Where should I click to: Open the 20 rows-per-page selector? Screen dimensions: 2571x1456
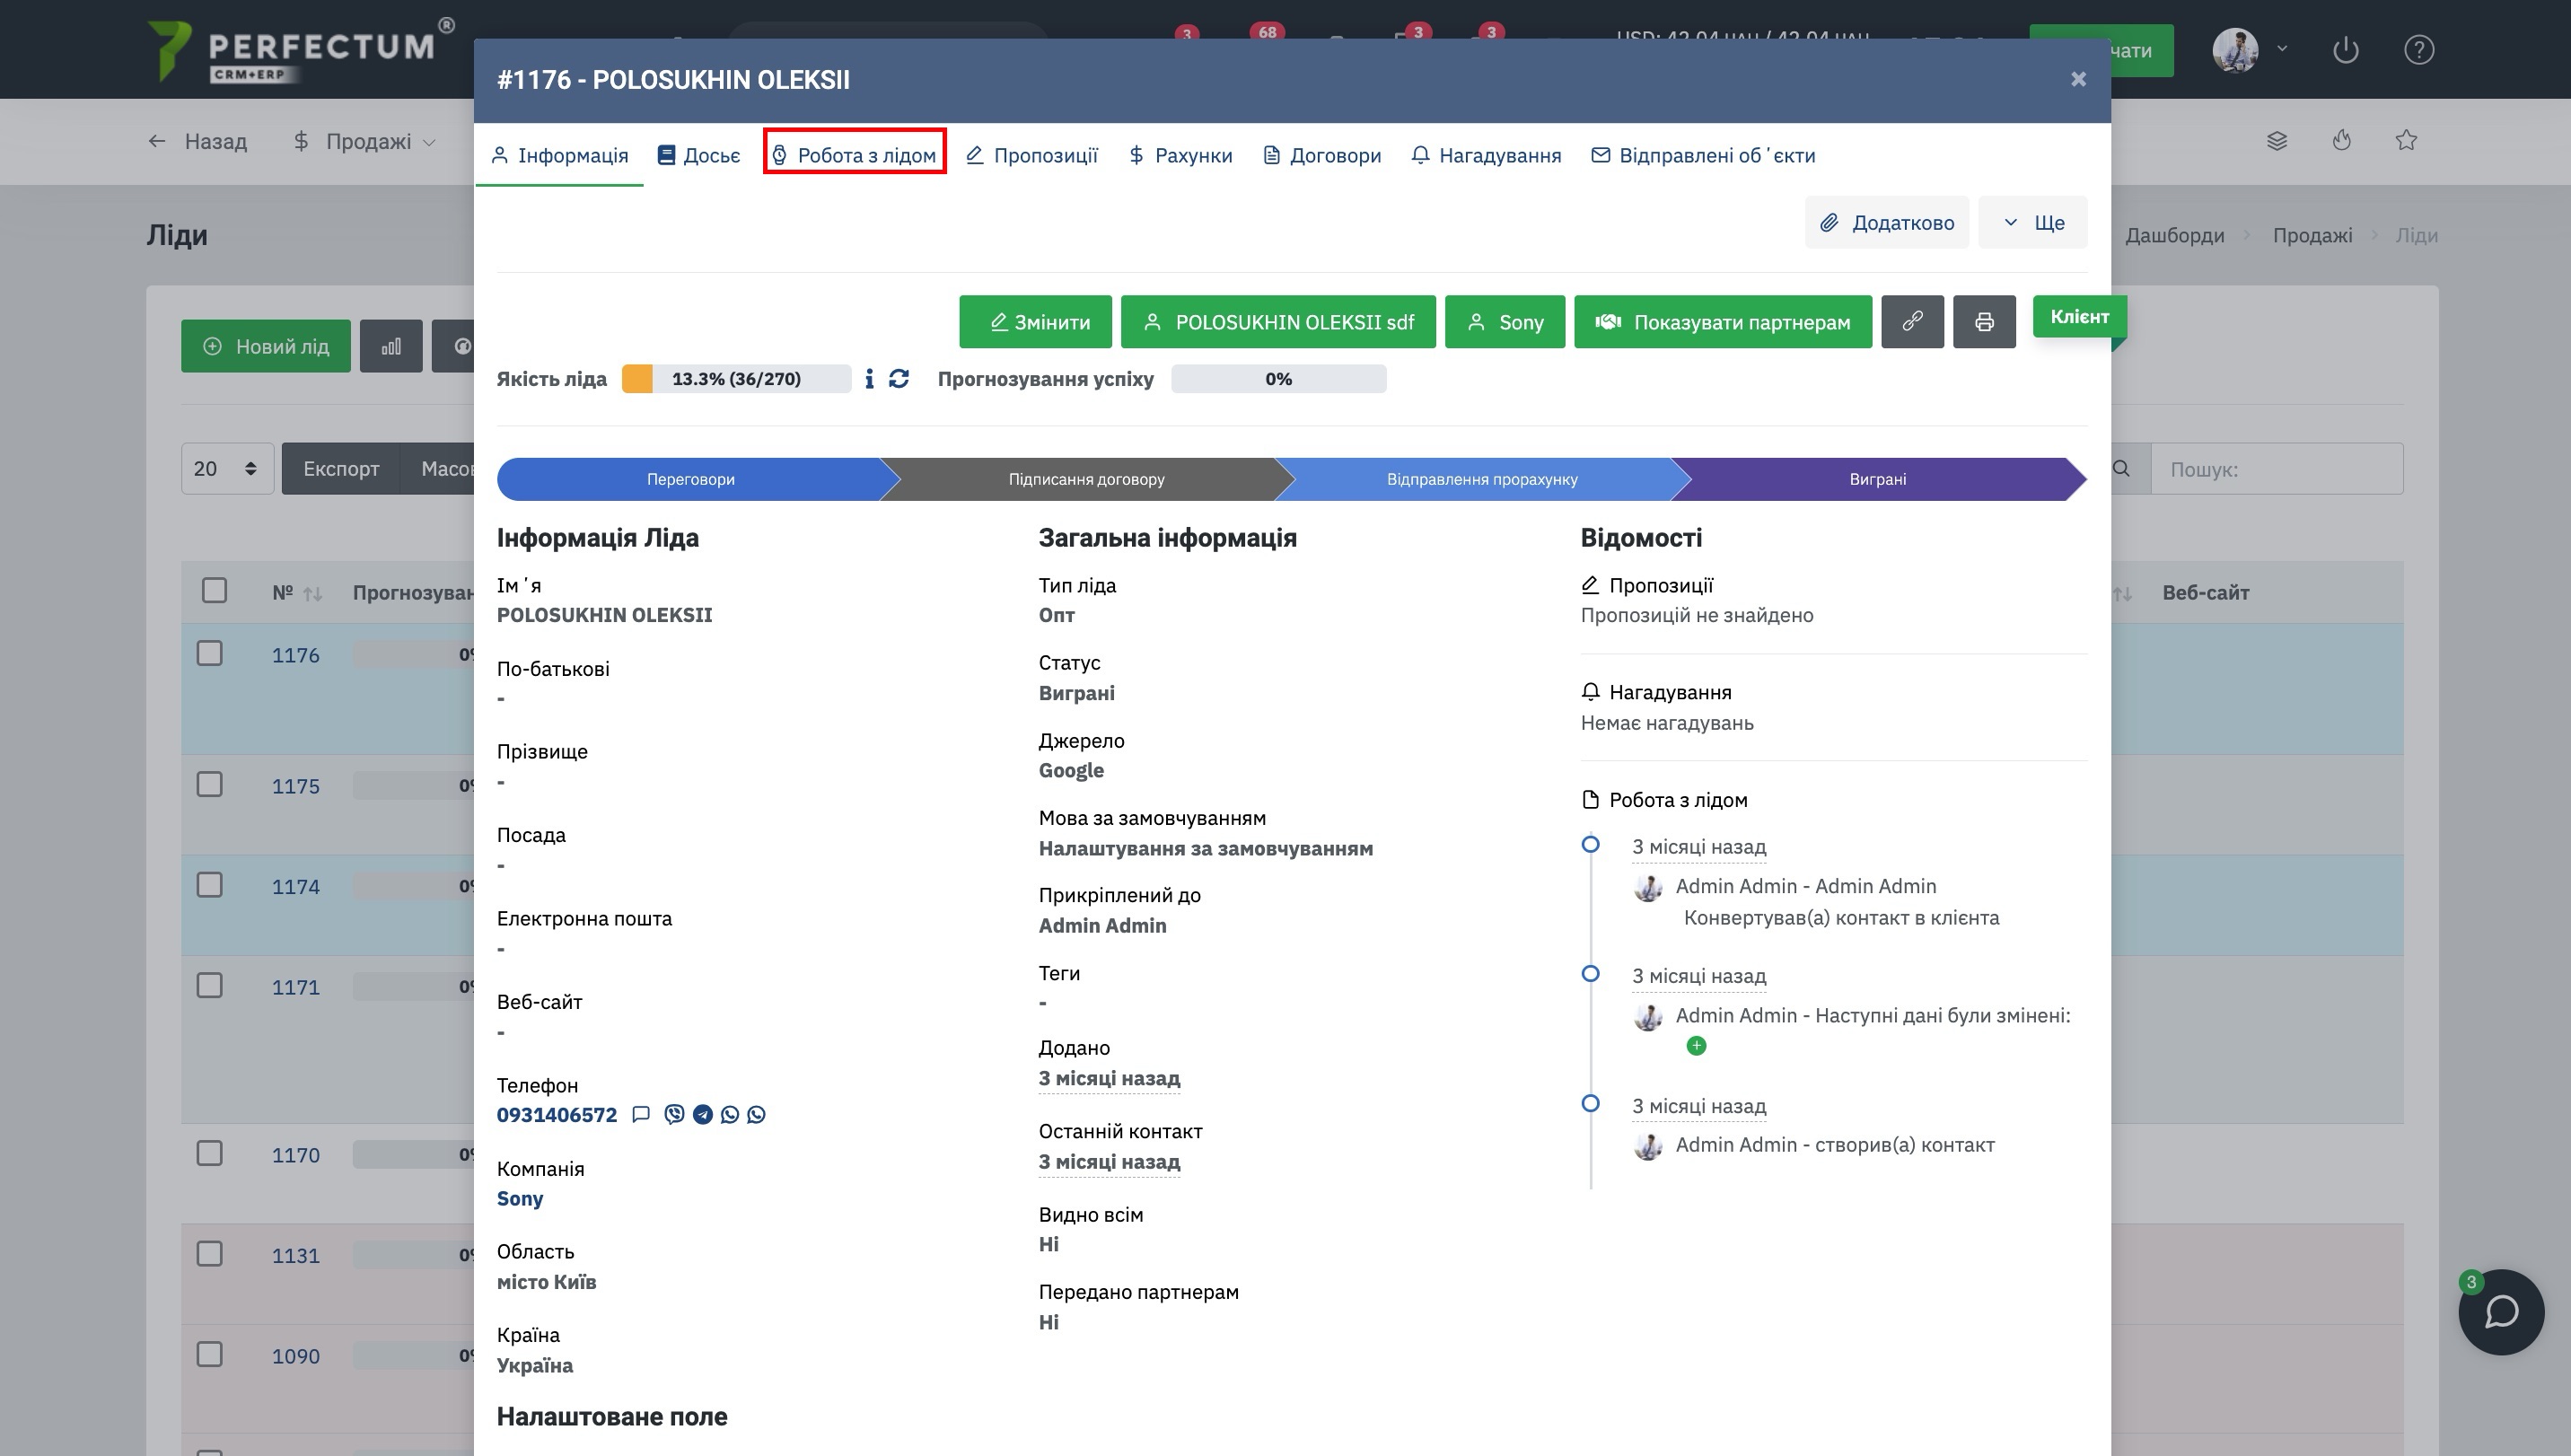coord(227,469)
